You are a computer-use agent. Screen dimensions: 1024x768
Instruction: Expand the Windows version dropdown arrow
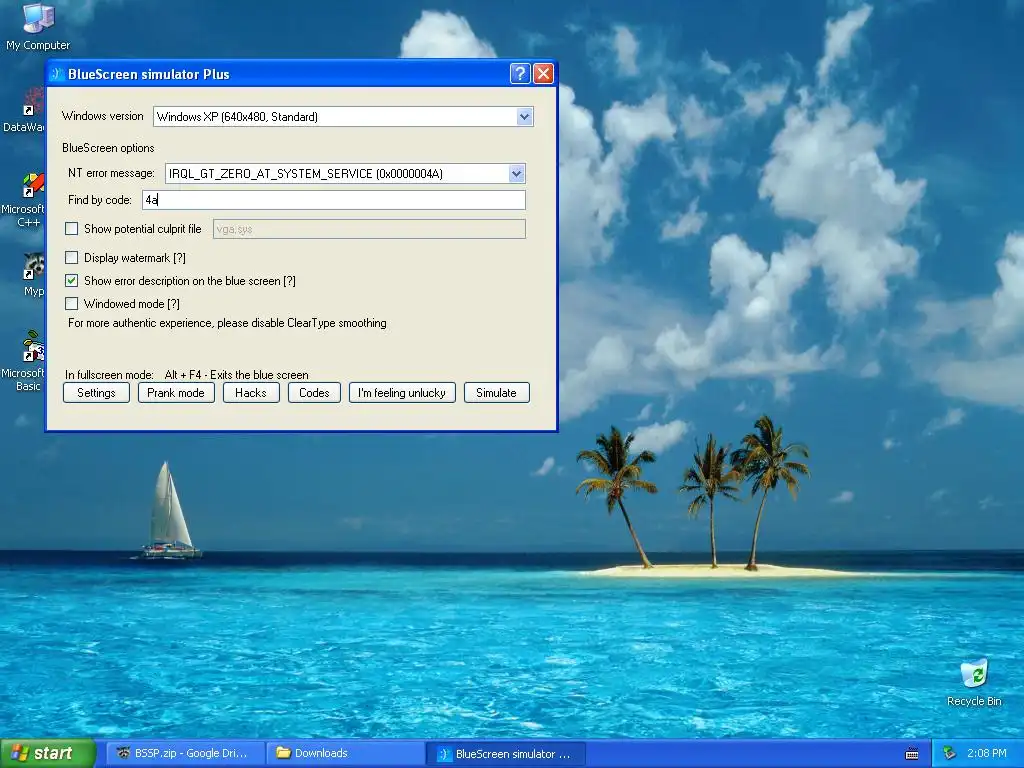(x=524, y=117)
